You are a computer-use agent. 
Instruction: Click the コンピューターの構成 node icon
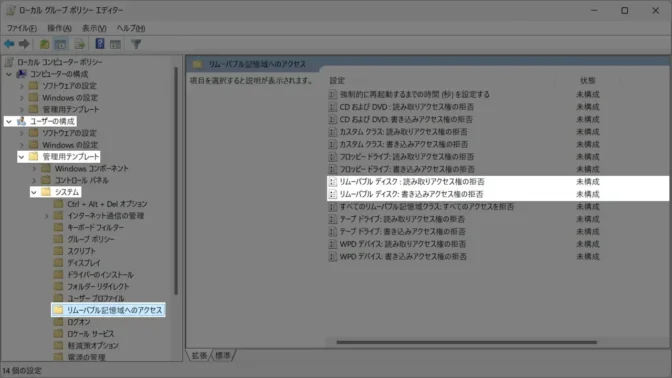(x=21, y=74)
